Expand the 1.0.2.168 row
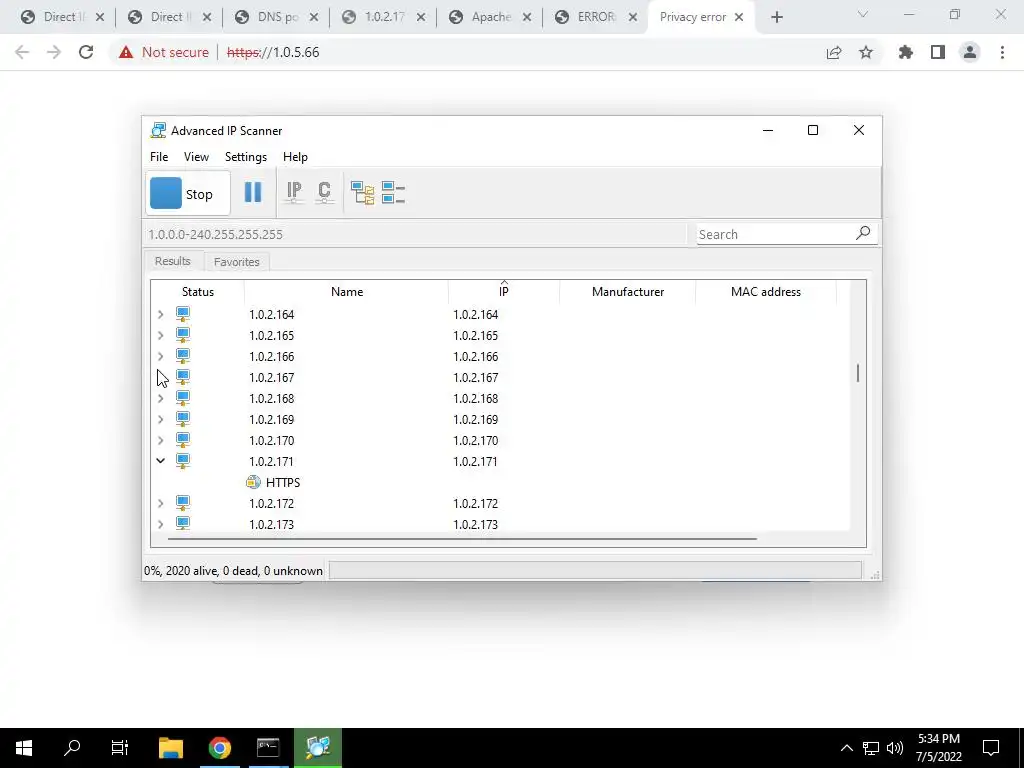Screen dimensions: 1024x768 (161, 398)
